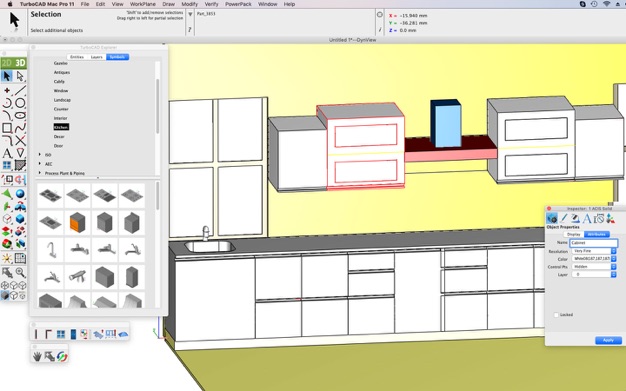Viewport: 626px width, 391px height.
Task: Switch to 3D mode button
Action: (x=20, y=63)
